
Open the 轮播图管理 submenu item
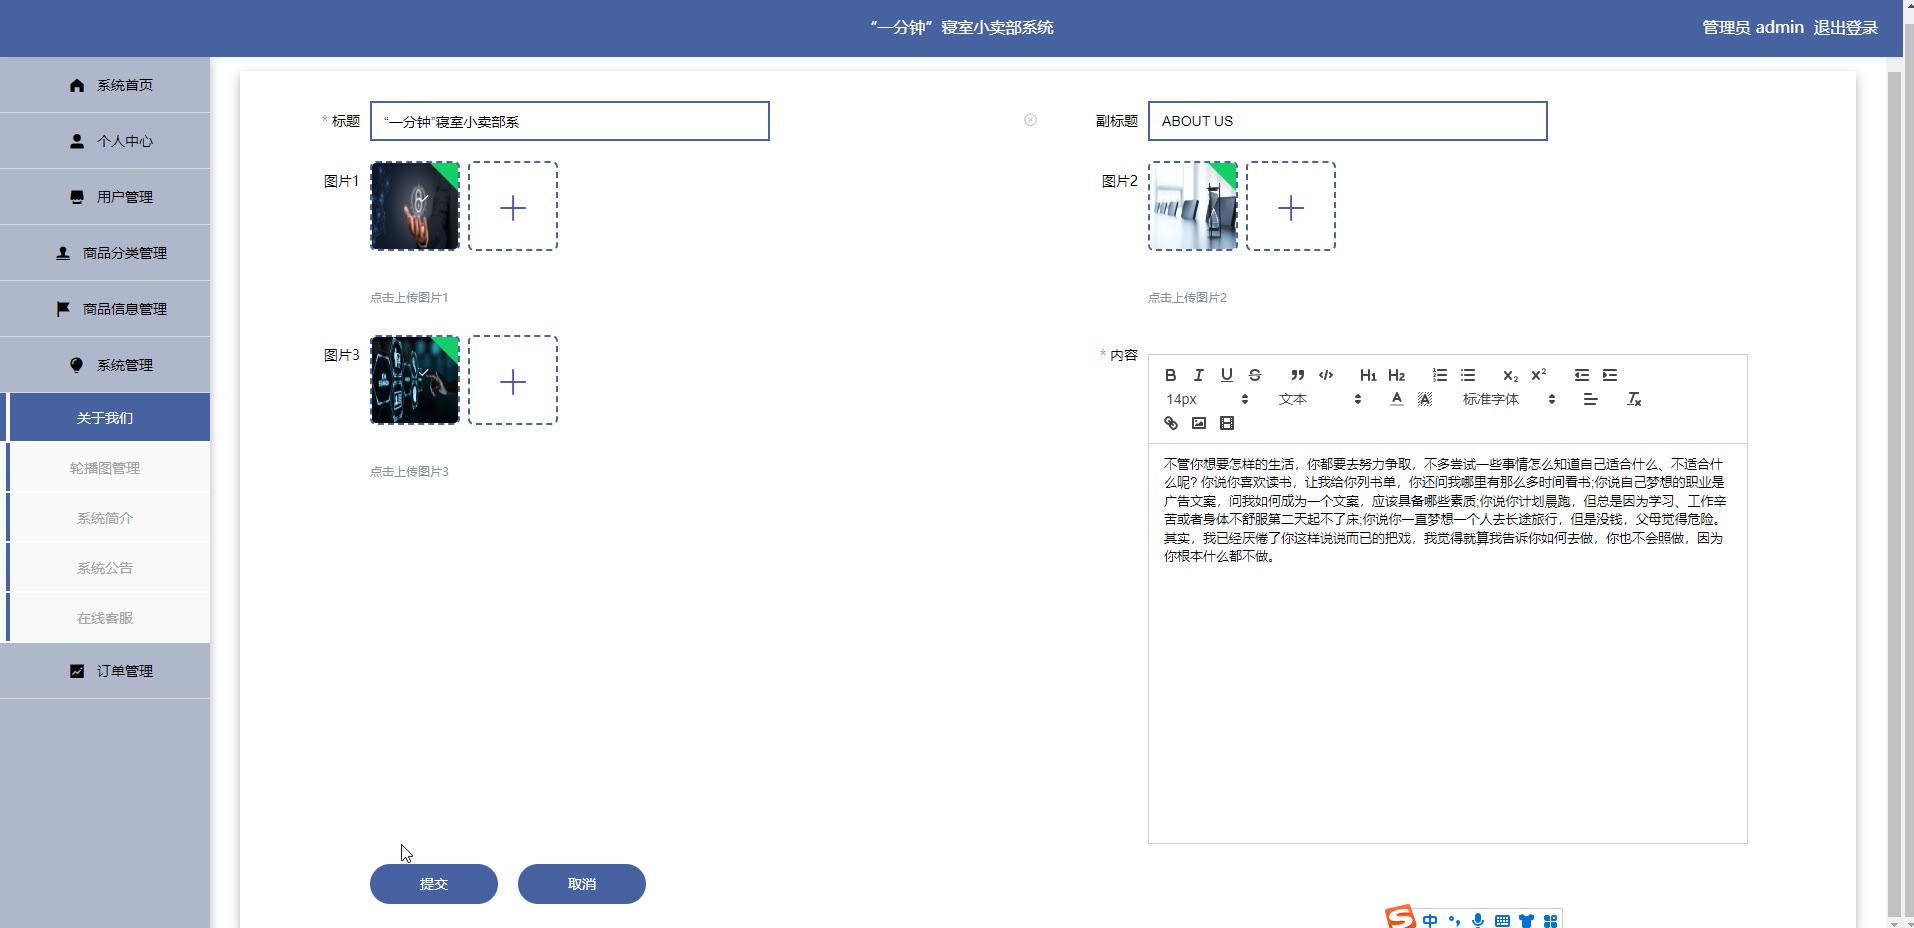(105, 468)
